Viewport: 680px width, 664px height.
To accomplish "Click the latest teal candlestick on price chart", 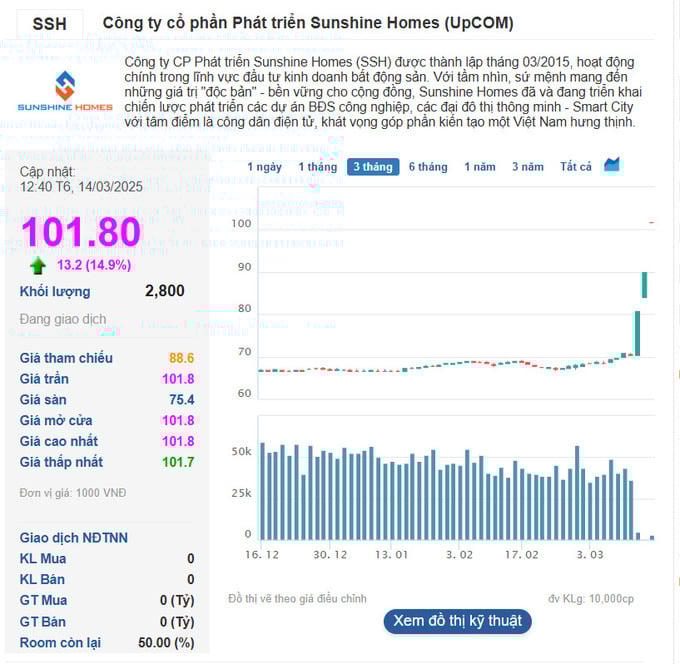I will pyautogui.click(x=645, y=284).
